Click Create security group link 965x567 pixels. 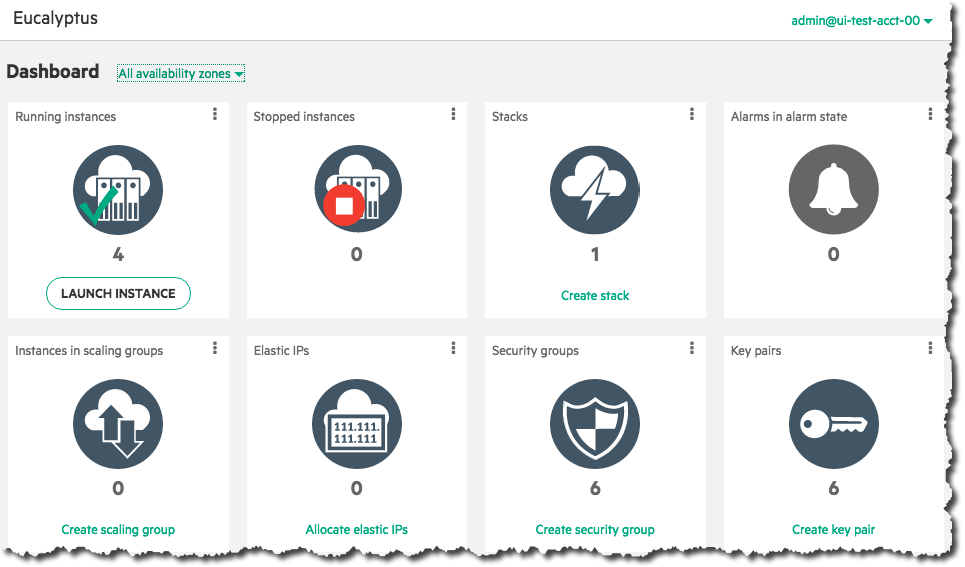595,529
